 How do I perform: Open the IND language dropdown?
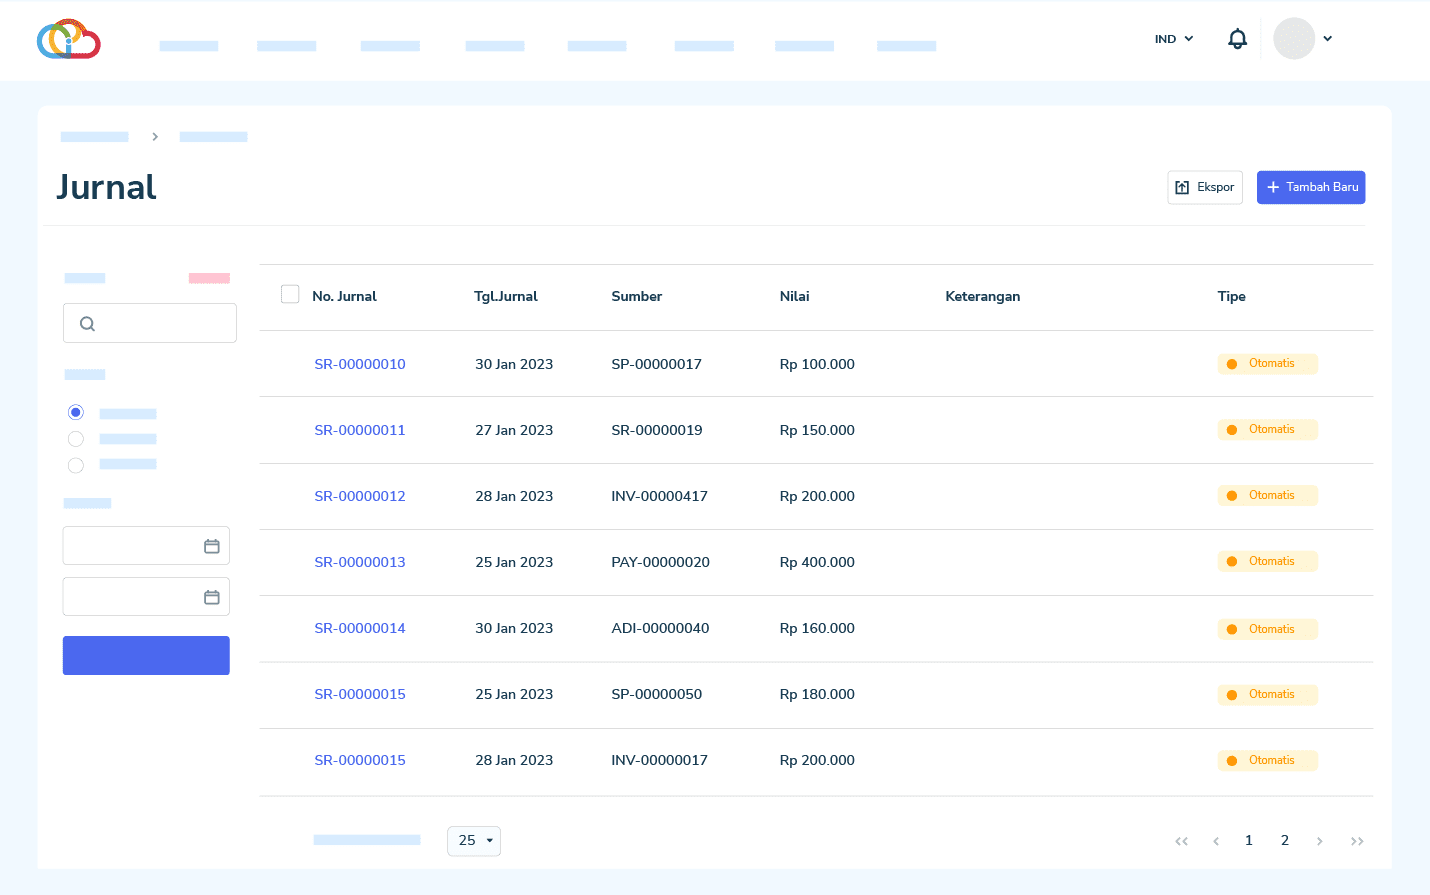(x=1174, y=39)
